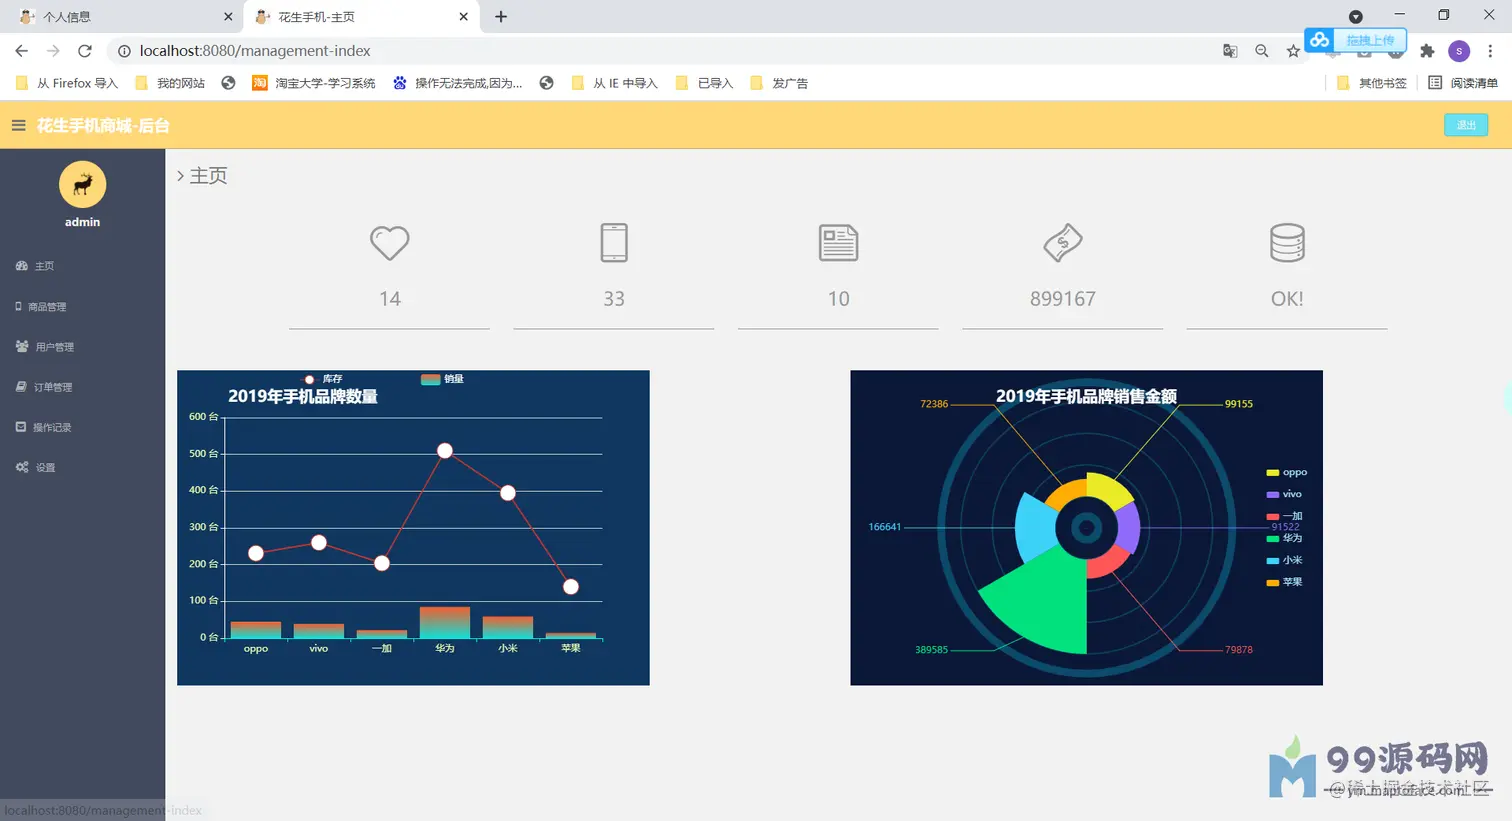Click the purple vivo pie slice
The image size is (1512, 821).
(1128, 527)
